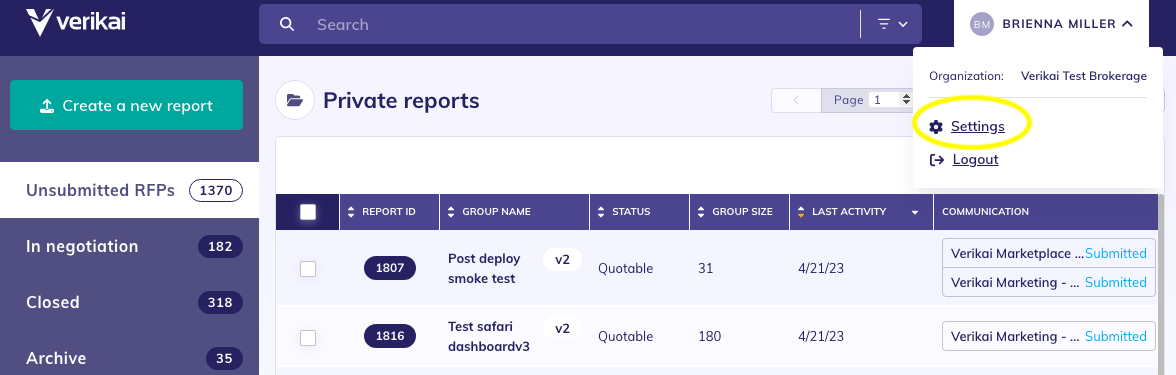Collapse the Brienna Miller account menu
The width and height of the screenshot is (1176, 375).
(x=1127, y=24)
